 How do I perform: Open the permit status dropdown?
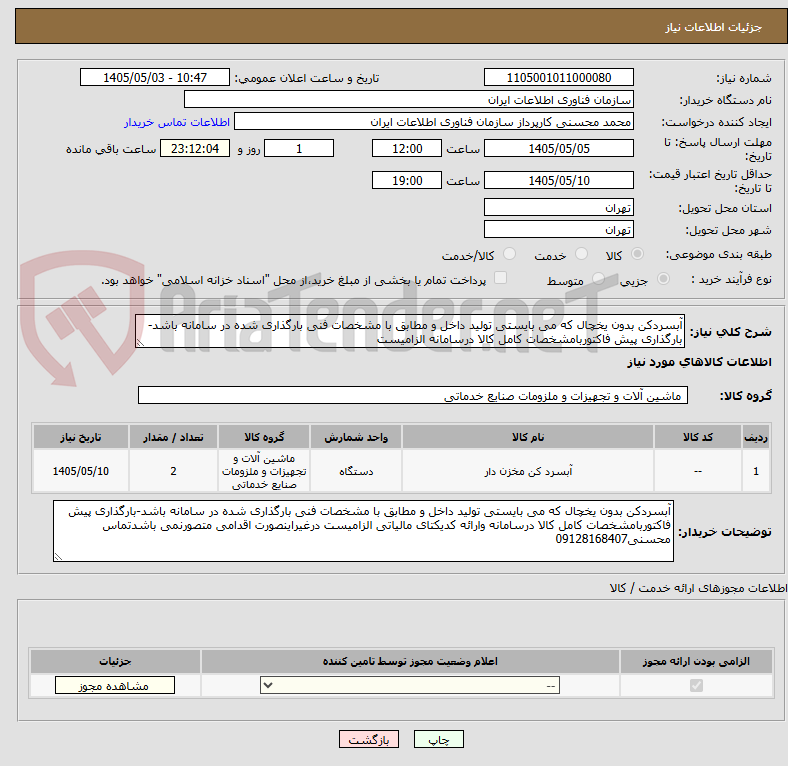click(410, 685)
